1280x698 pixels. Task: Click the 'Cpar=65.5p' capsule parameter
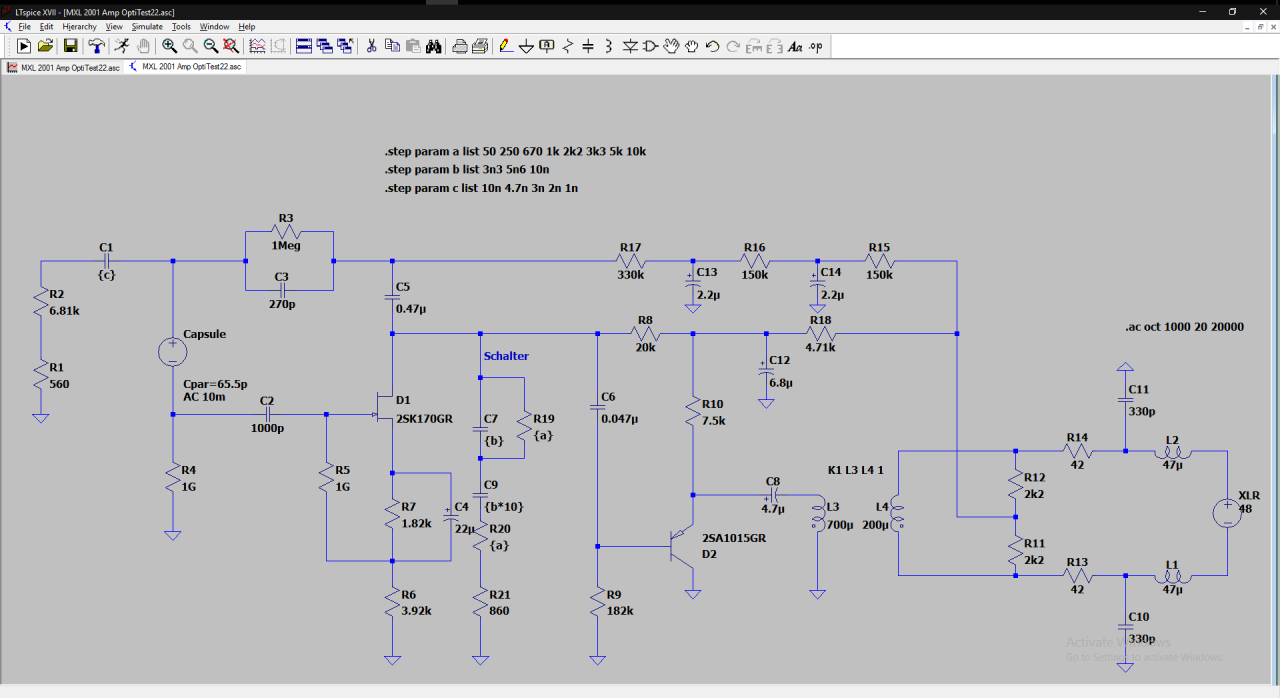215,383
